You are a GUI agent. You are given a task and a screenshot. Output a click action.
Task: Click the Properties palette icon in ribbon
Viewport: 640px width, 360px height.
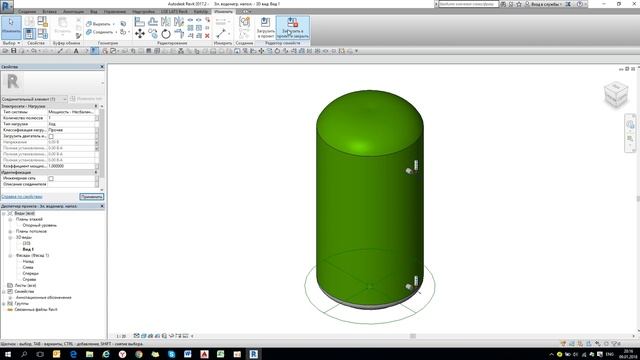(x=29, y=33)
